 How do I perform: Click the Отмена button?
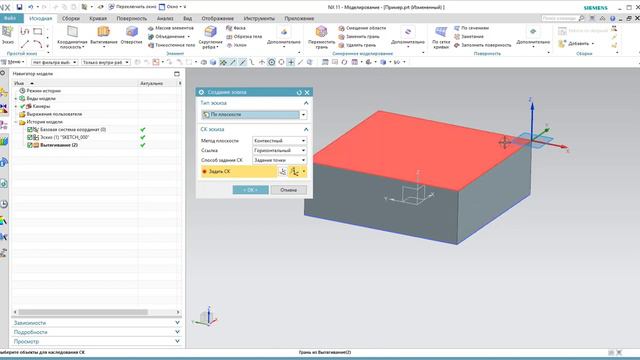[289, 190]
